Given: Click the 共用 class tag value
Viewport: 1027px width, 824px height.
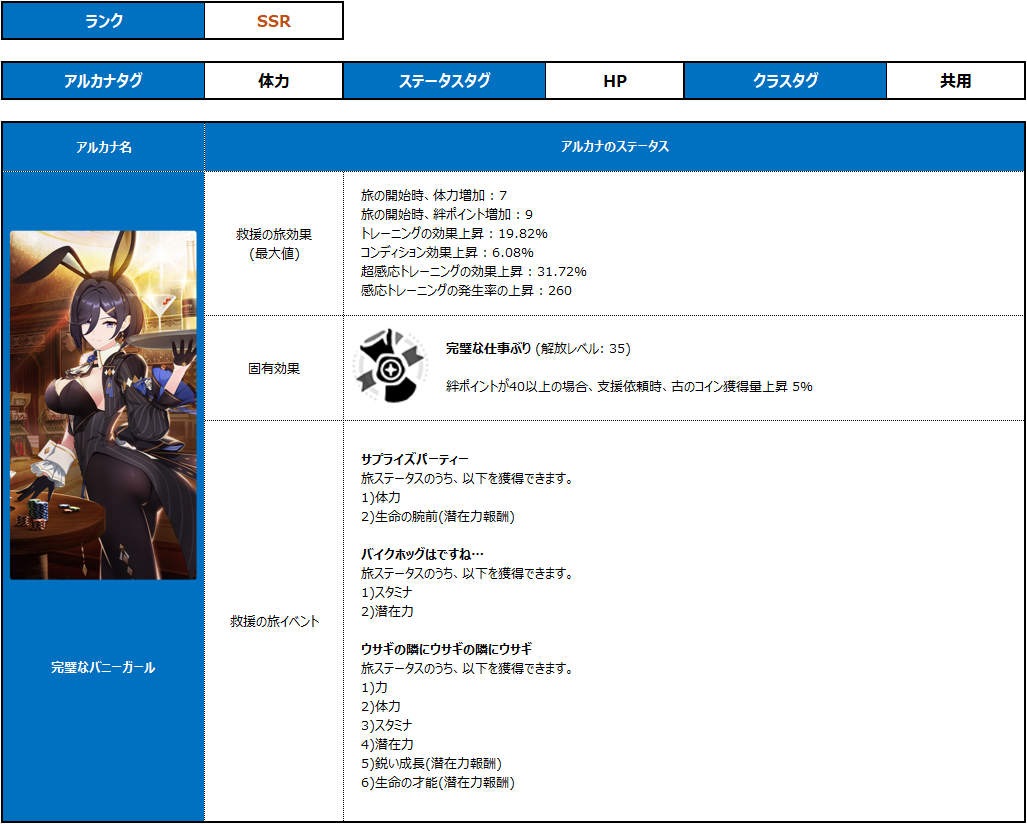Looking at the screenshot, I should (x=956, y=81).
